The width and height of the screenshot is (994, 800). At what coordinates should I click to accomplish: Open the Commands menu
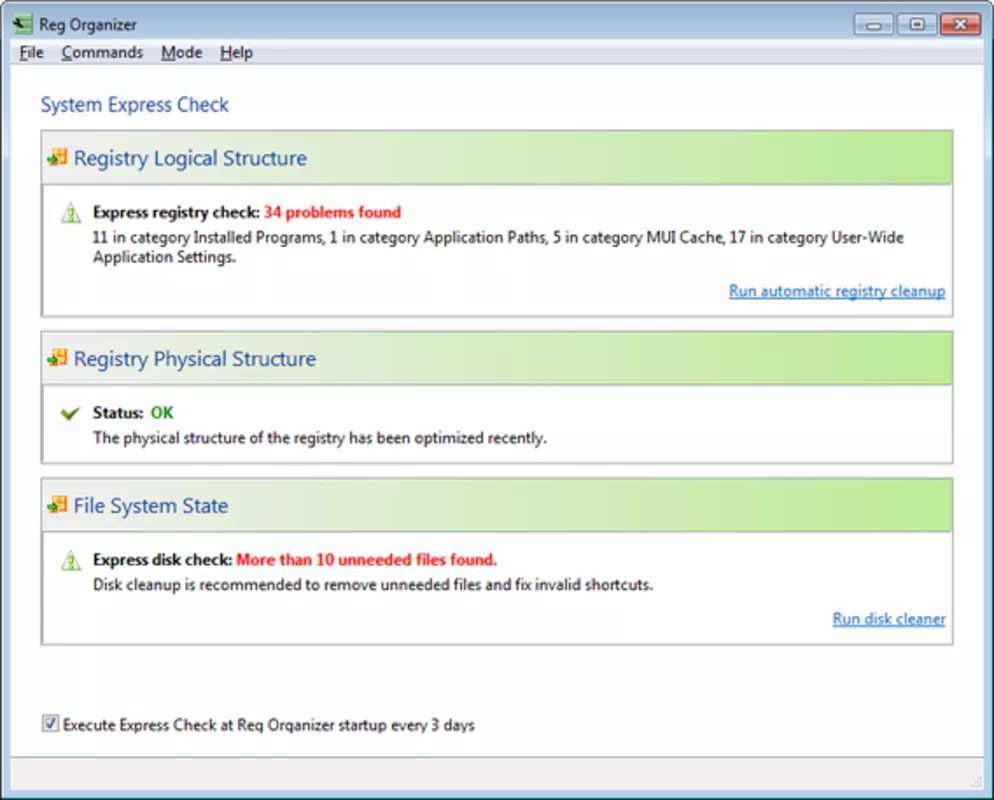pyautogui.click(x=102, y=53)
